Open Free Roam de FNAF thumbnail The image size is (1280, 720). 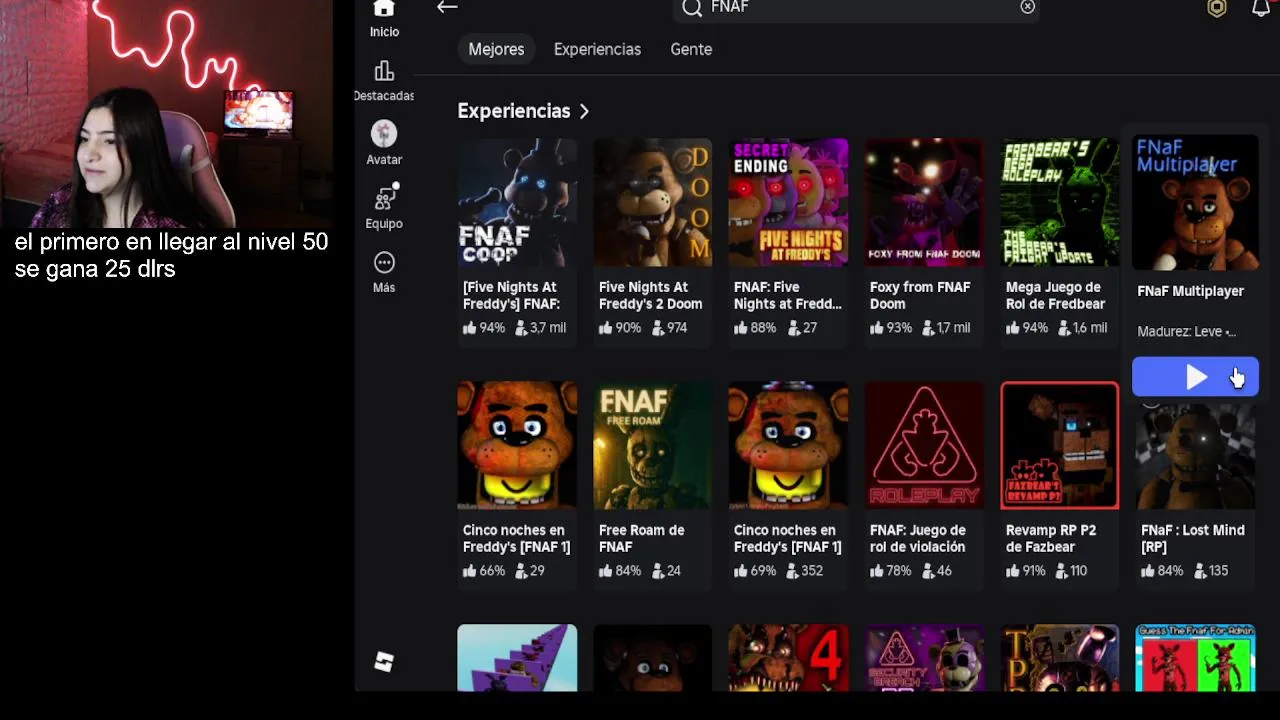point(653,445)
